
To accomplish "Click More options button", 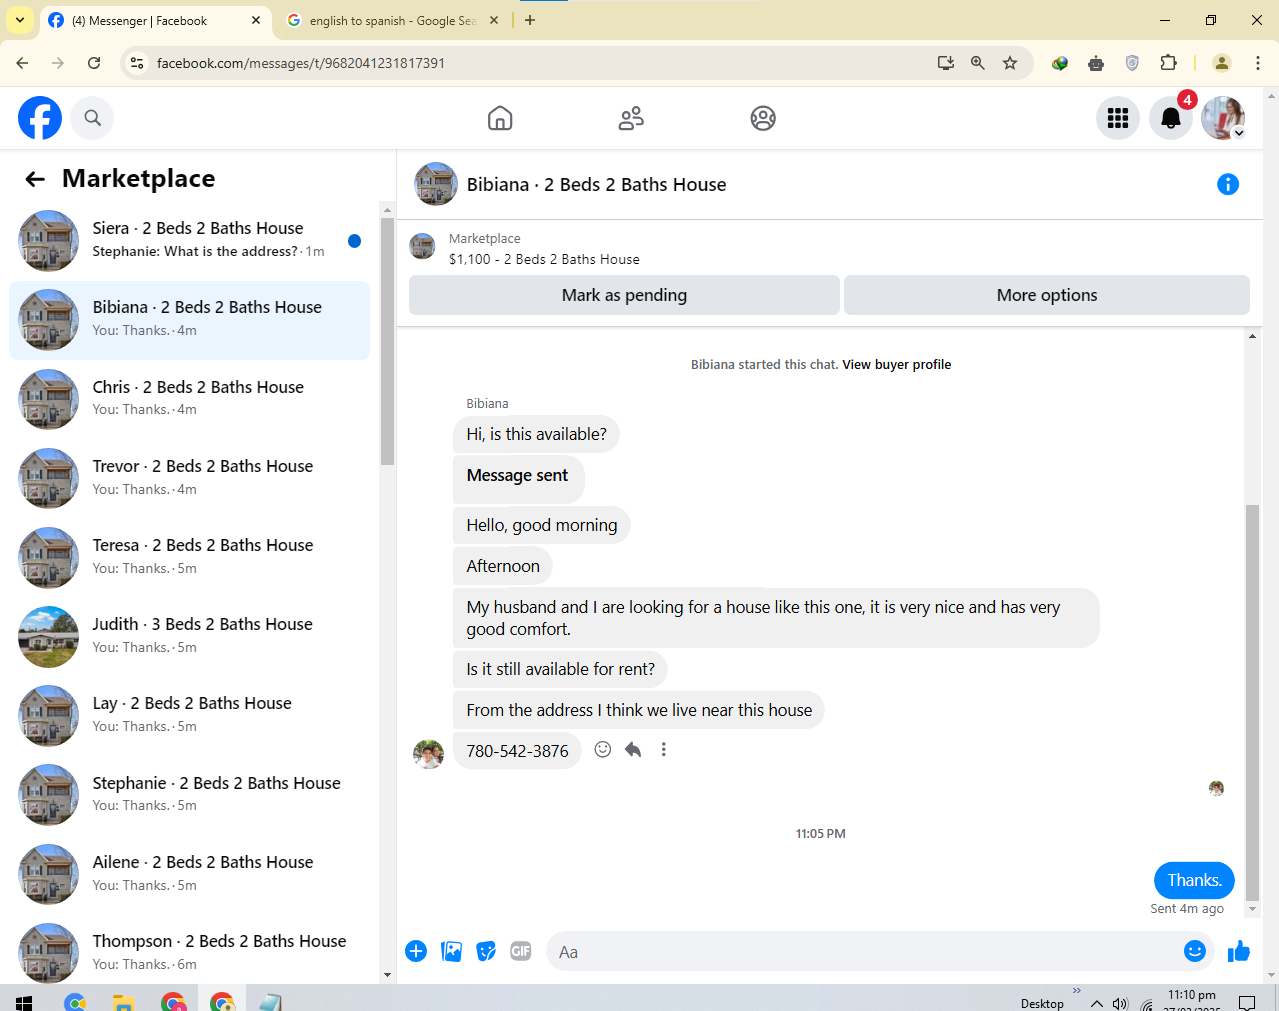I will (1047, 295).
